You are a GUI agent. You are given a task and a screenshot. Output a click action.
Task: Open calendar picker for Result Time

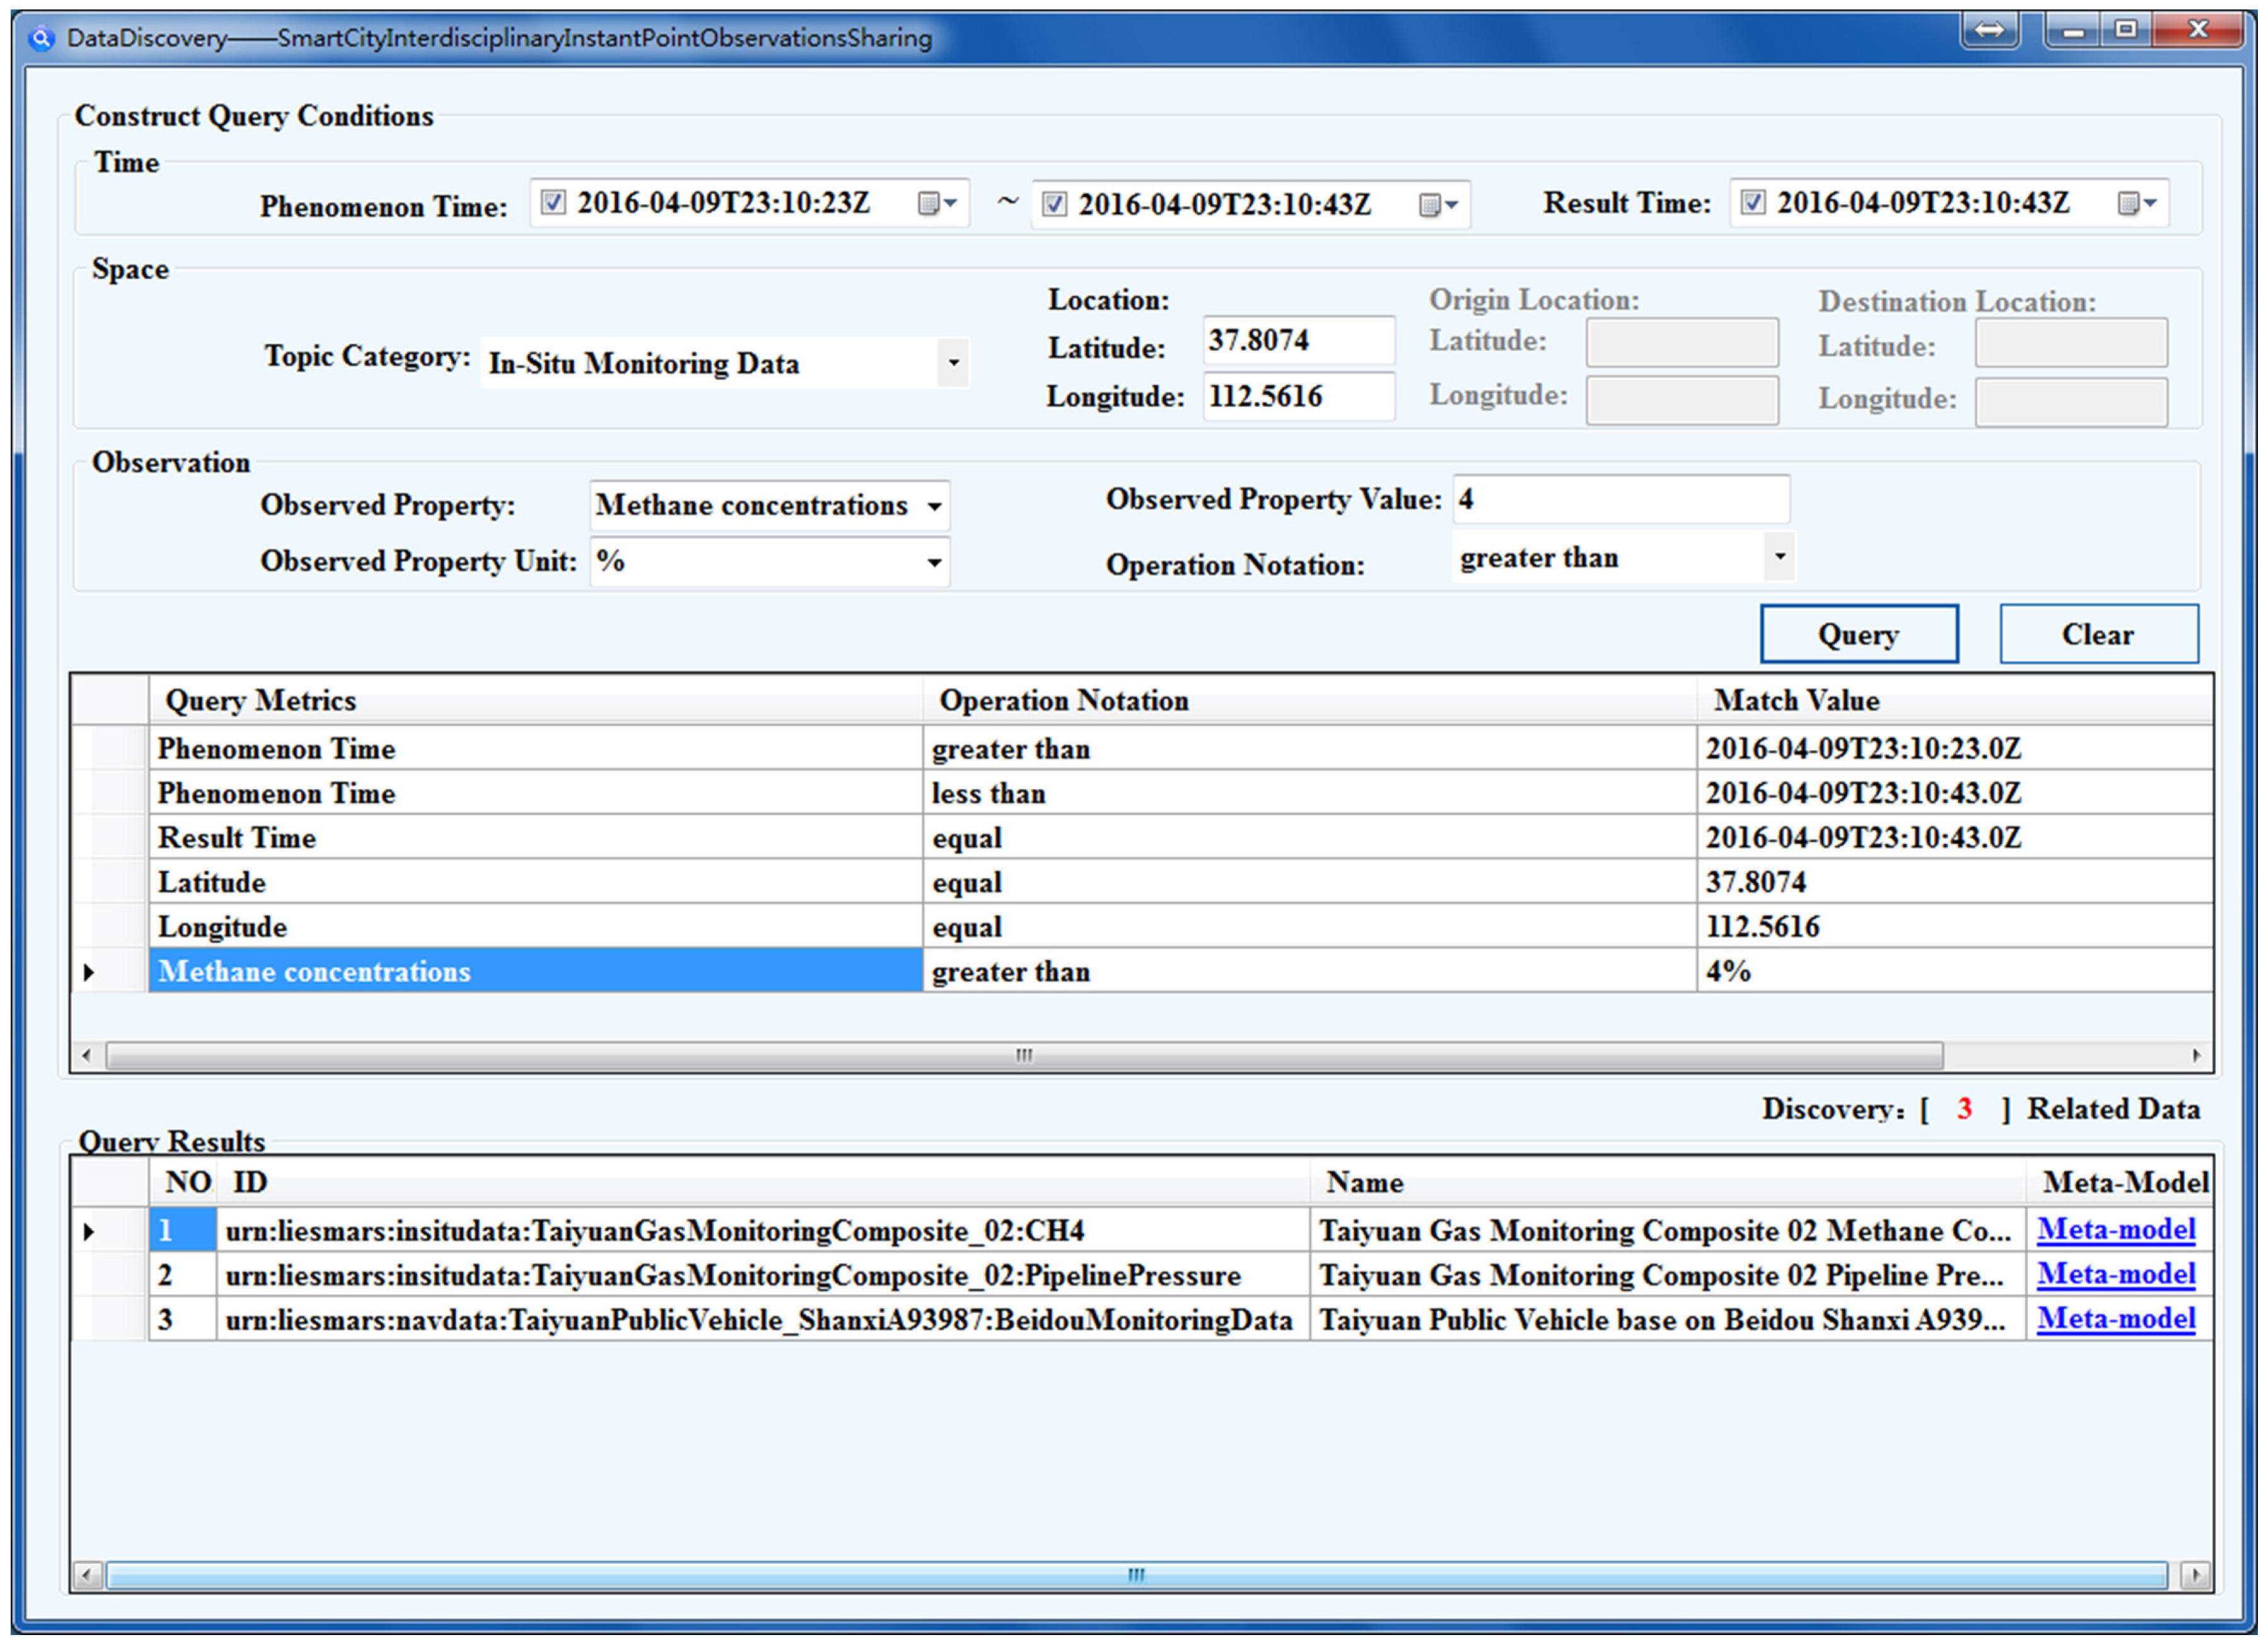click(2137, 204)
